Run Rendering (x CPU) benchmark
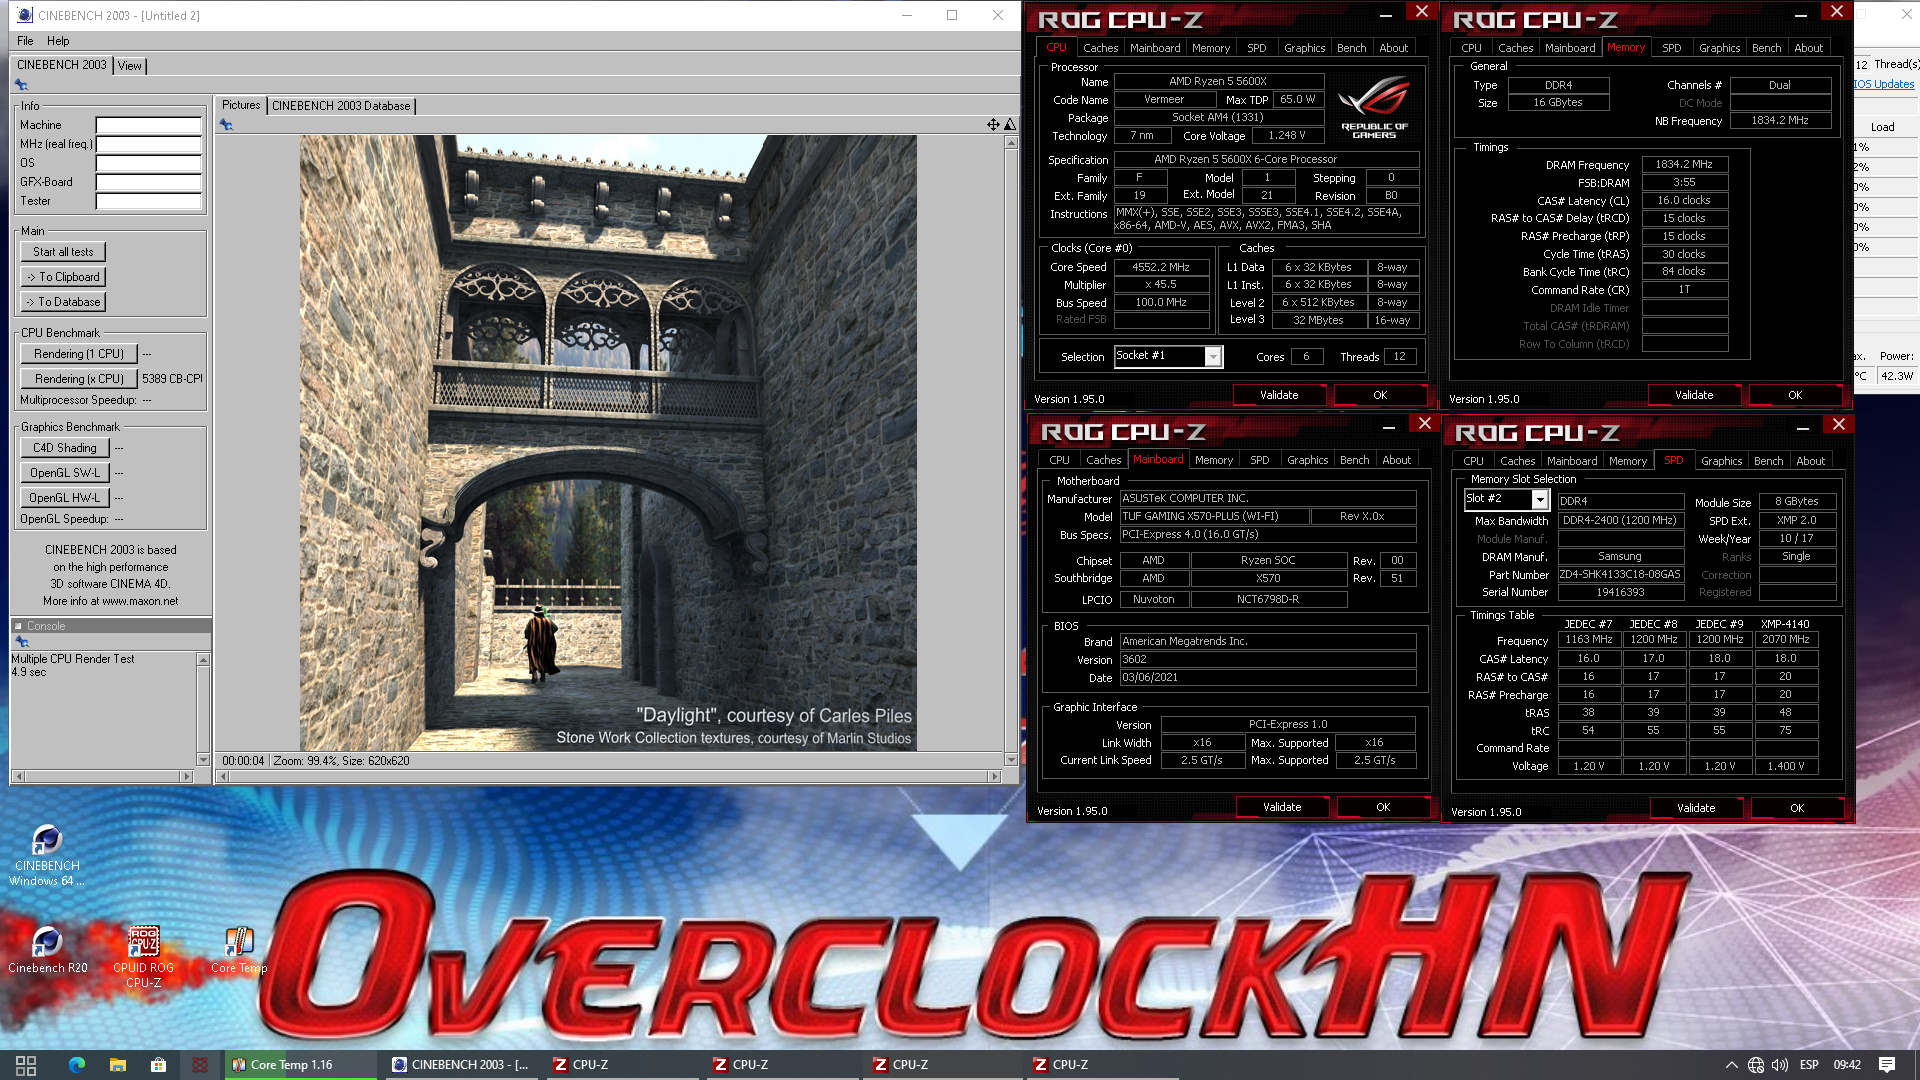This screenshot has width=1920, height=1080. tap(79, 379)
